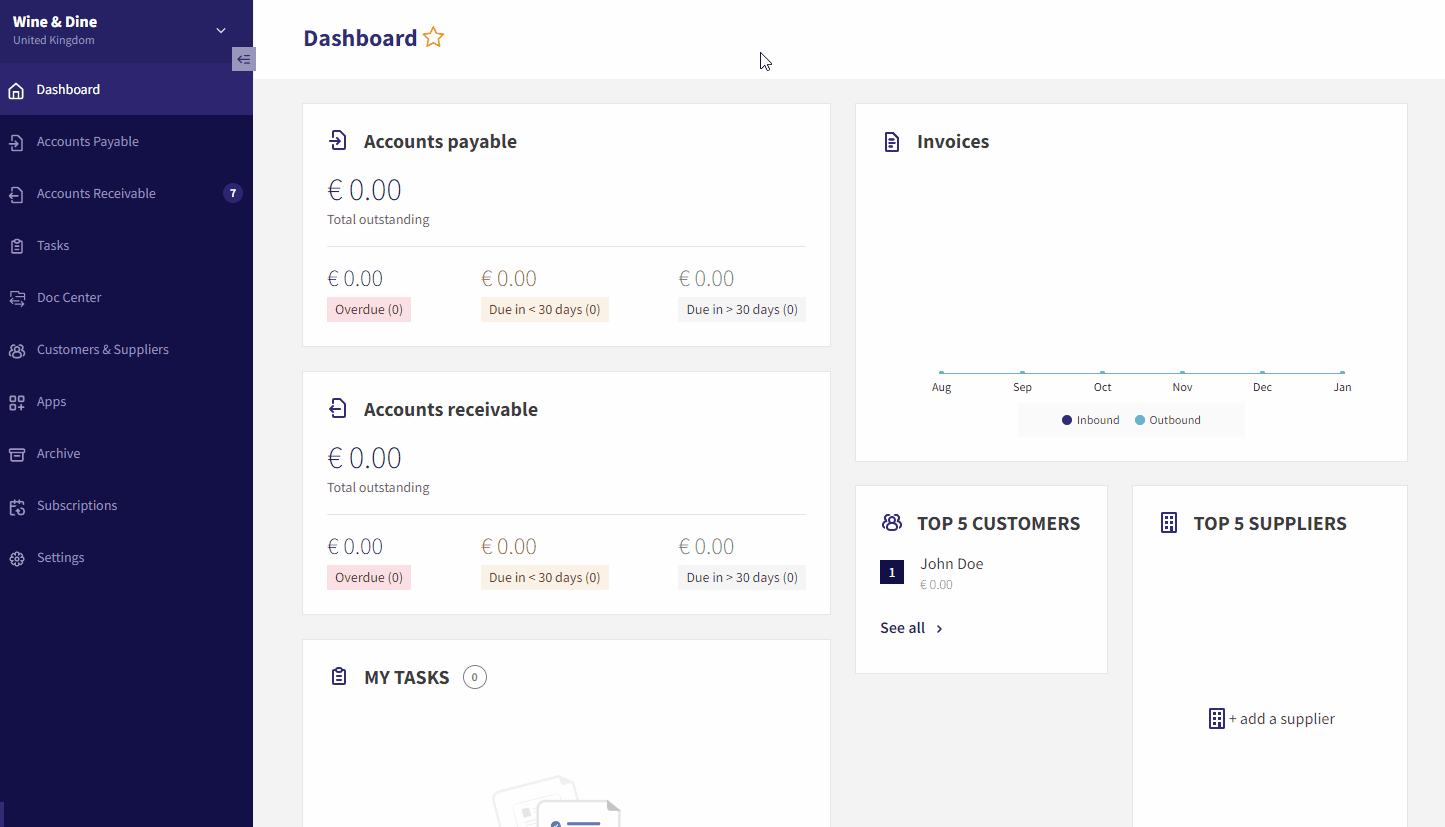The width and height of the screenshot is (1445, 827).
Task: Click Due in < 30 days under Accounts payable
Action: pyautogui.click(x=545, y=310)
